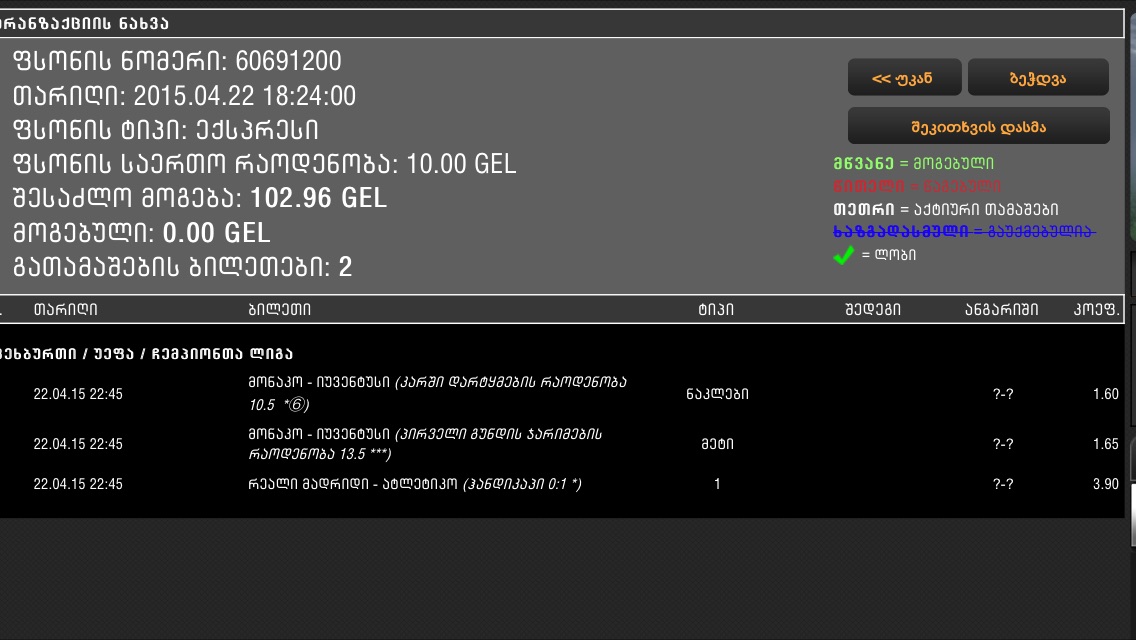Click the blue struck-through legend entry
The height and width of the screenshot is (640, 1136).
(964, 231)
